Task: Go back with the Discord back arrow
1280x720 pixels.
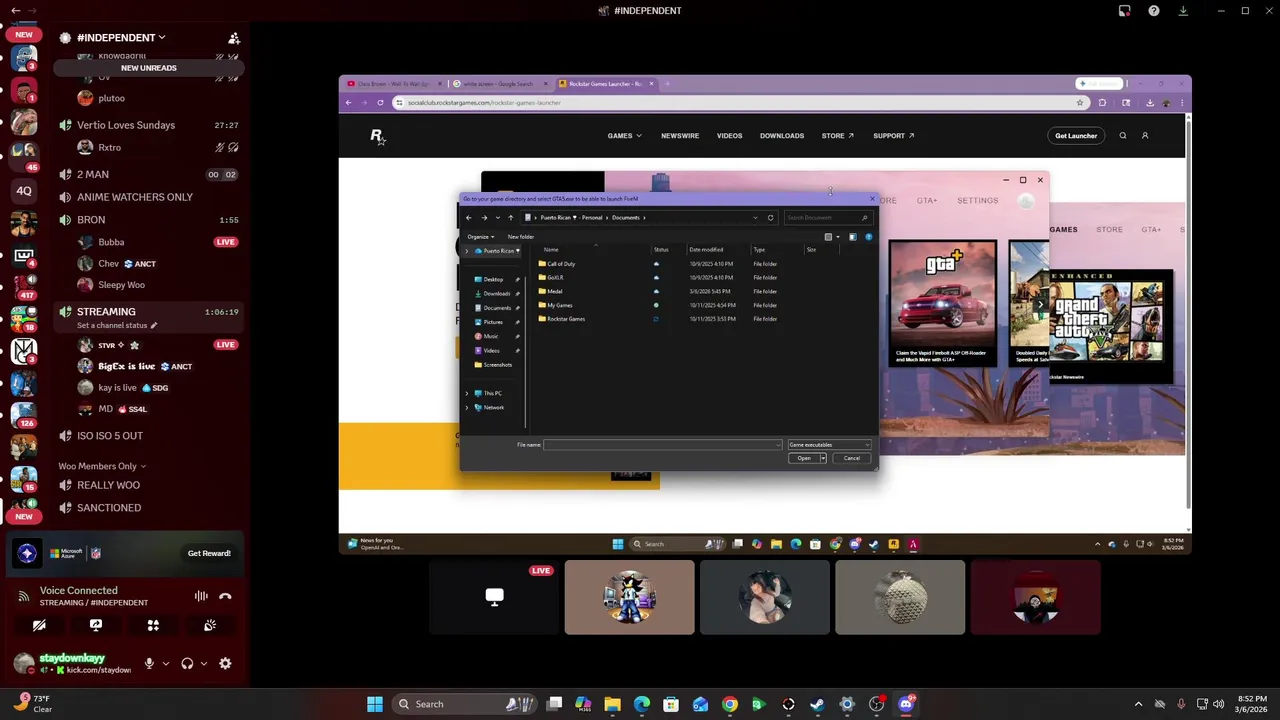Action: point(15,10)
